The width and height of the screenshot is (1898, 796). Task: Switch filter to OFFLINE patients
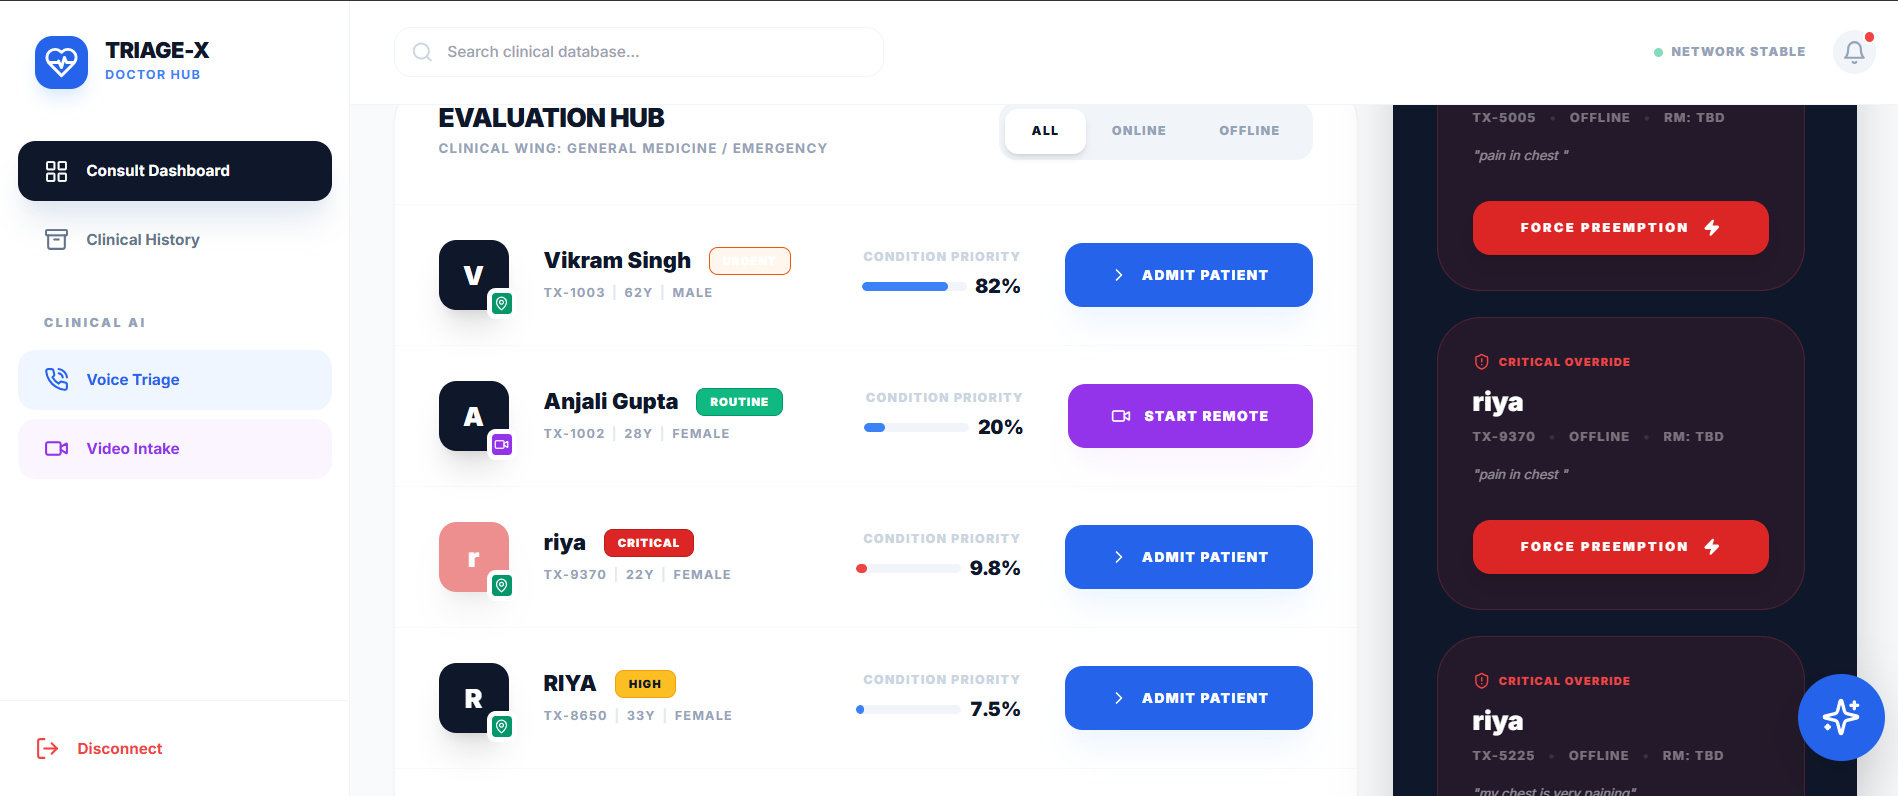pyautogui.click(x=1249, y=131)
